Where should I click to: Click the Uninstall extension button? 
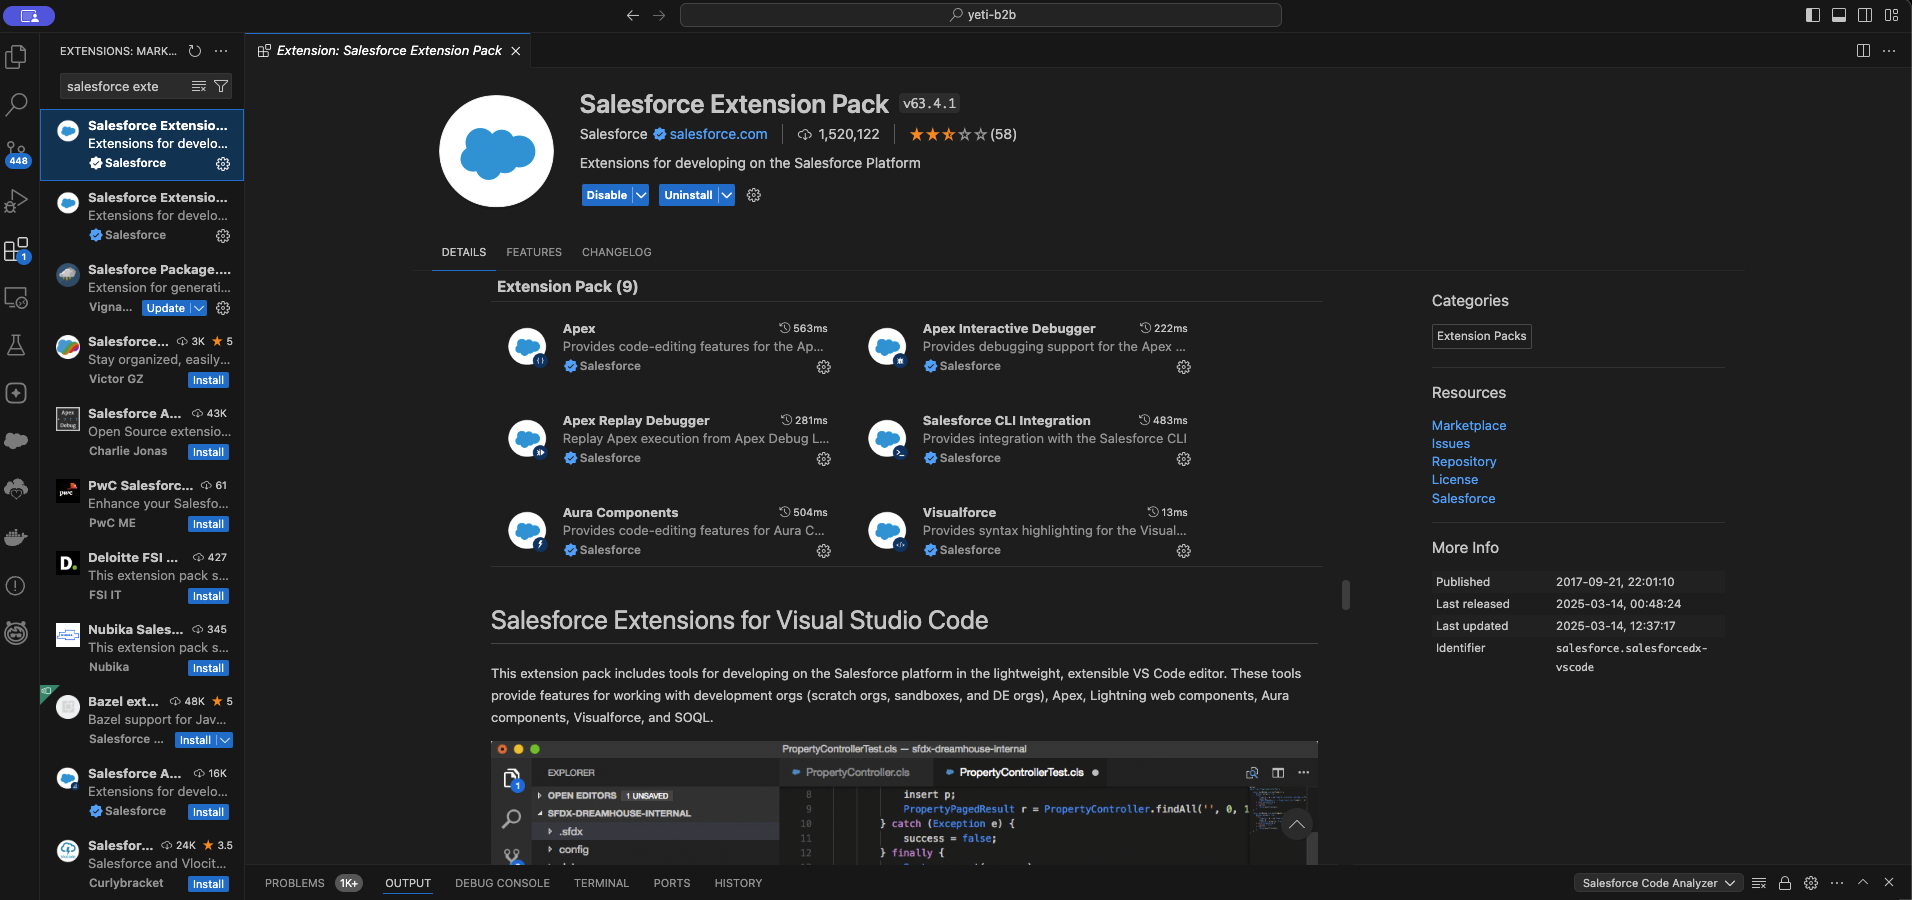click(x=689, y=195)
